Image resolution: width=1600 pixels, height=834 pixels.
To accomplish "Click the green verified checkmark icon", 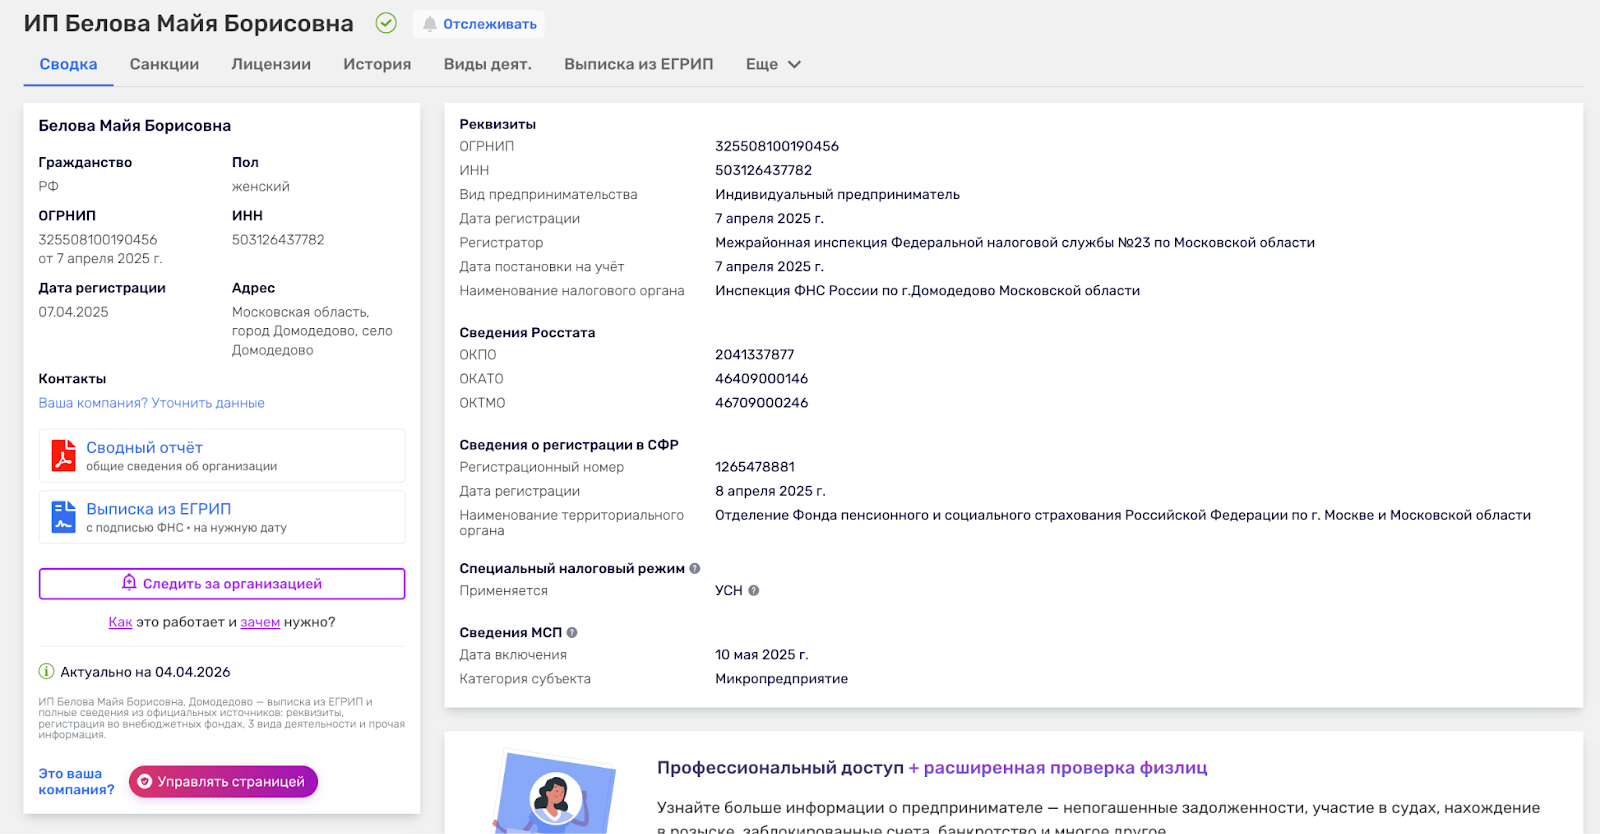I will (386, 23).
